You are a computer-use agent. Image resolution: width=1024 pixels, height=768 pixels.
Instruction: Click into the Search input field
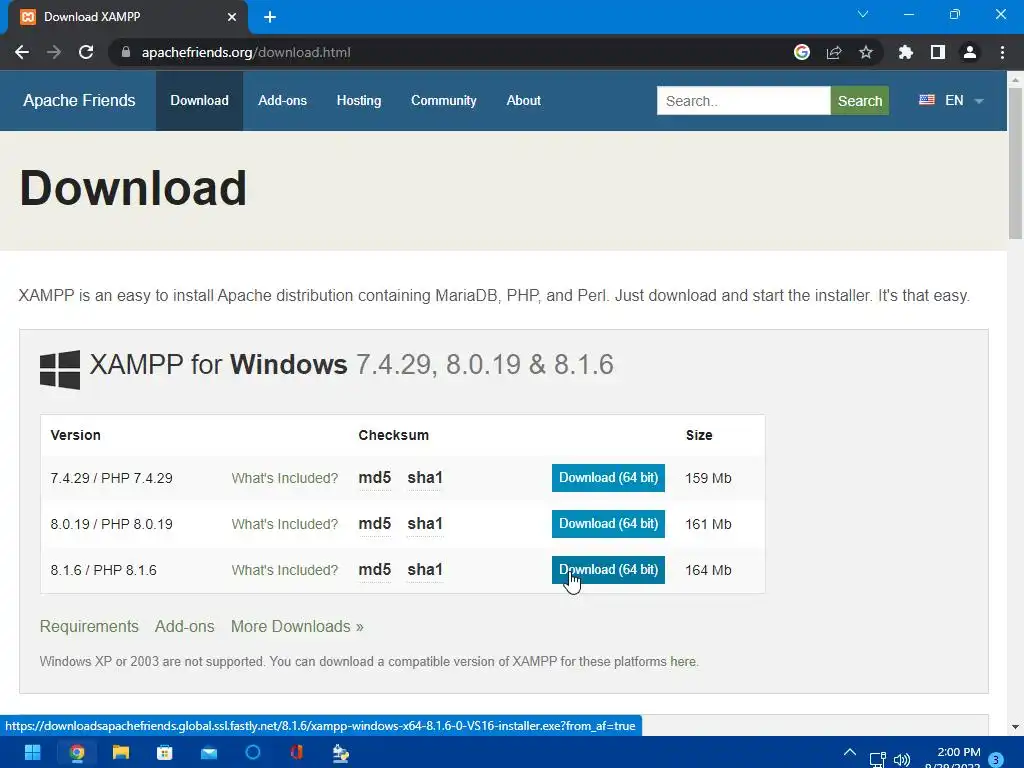tap(743, 101)
